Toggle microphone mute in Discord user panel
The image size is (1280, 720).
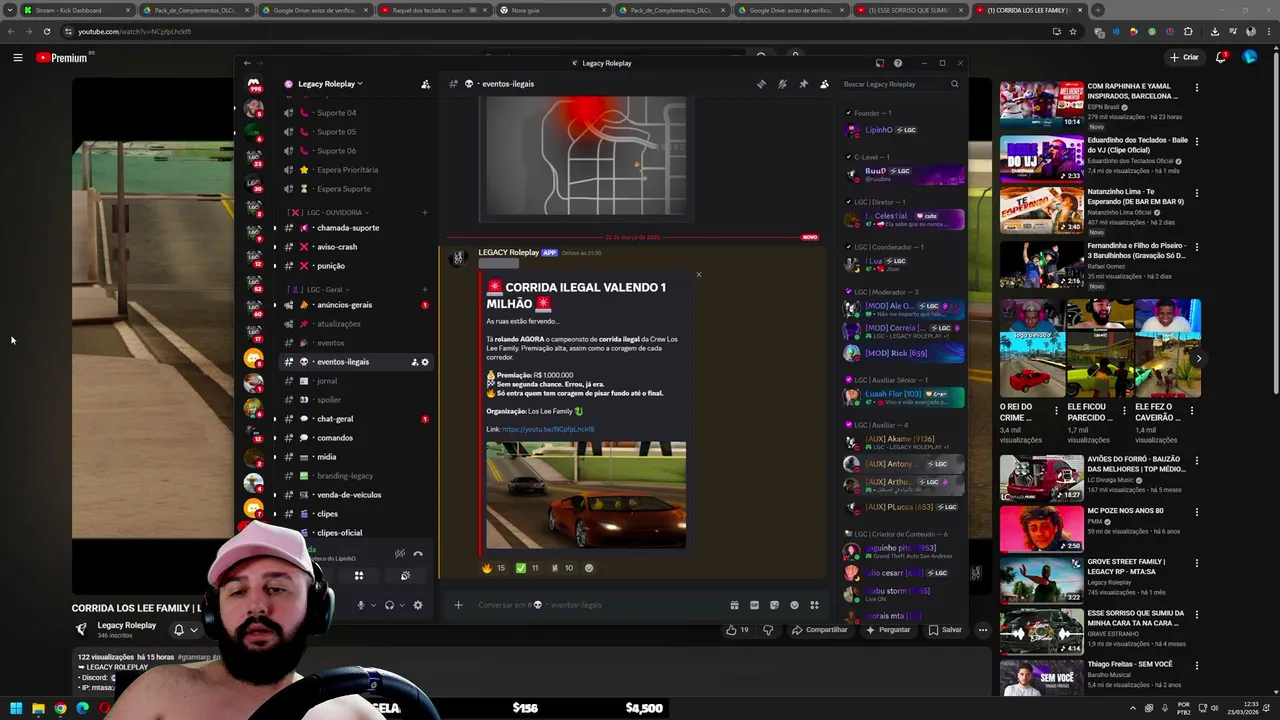[361, 605]
